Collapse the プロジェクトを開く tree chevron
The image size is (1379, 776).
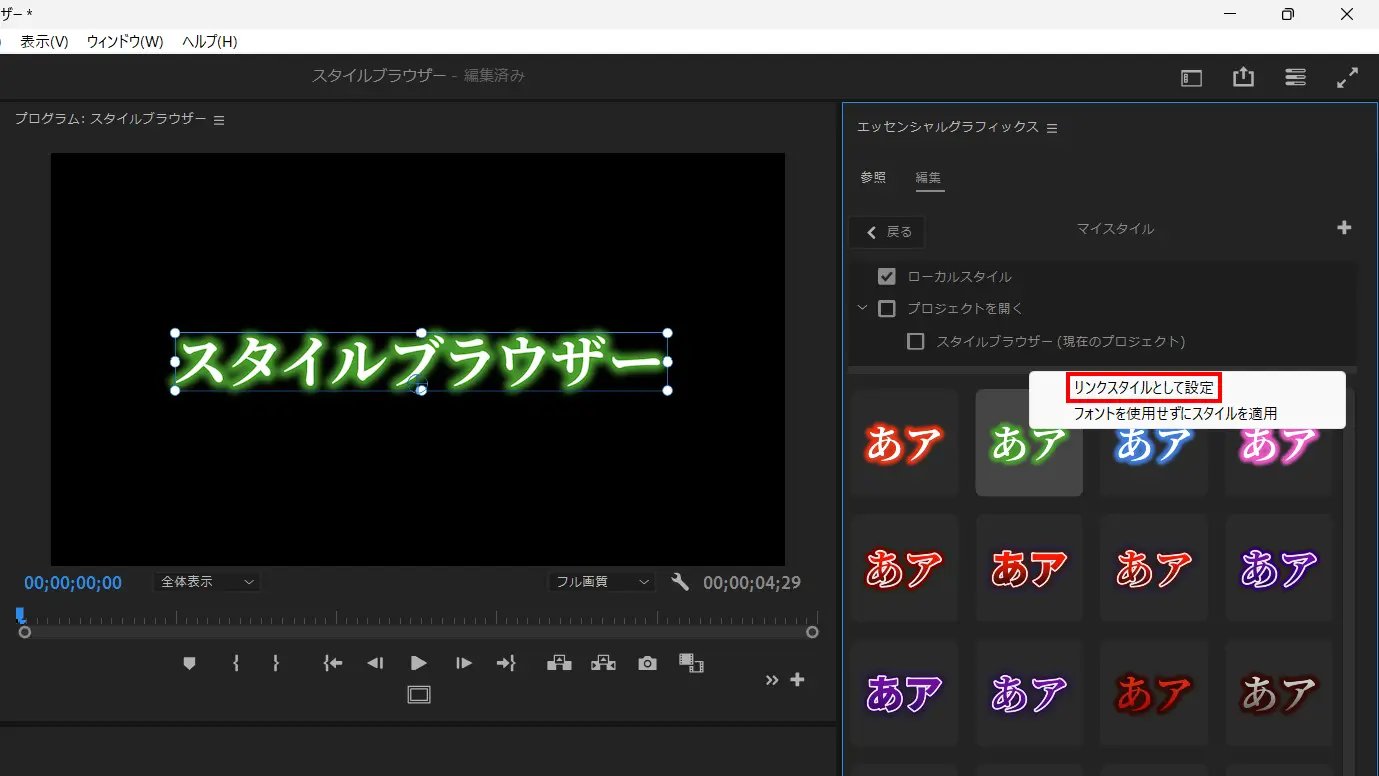[862, 308]
